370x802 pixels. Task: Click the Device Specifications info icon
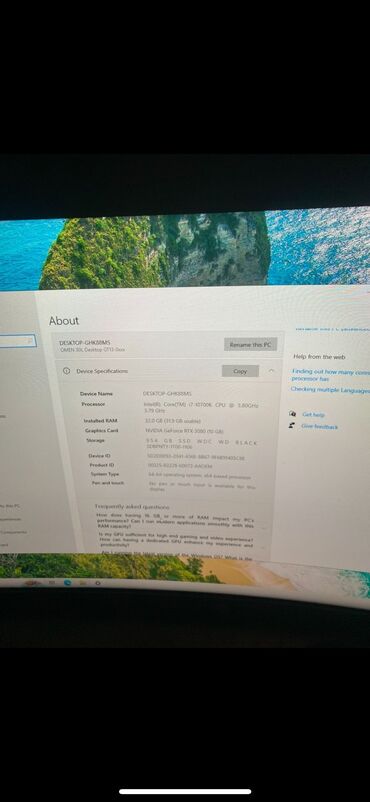tap(66, 371)
